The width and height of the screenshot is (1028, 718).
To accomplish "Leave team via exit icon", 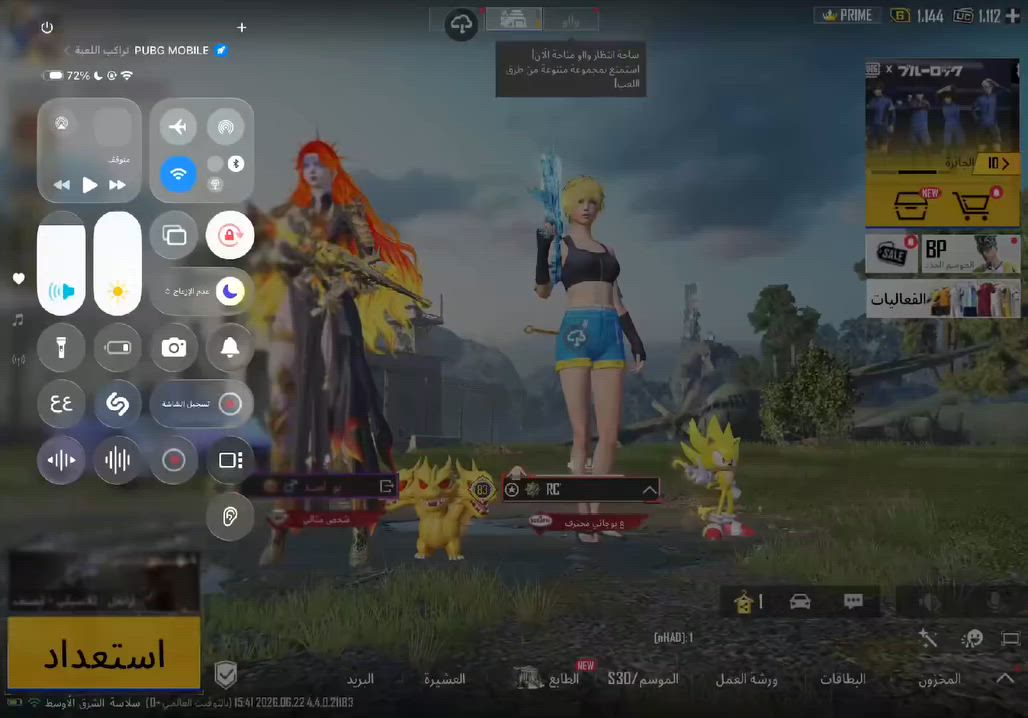I will point(386,487).
